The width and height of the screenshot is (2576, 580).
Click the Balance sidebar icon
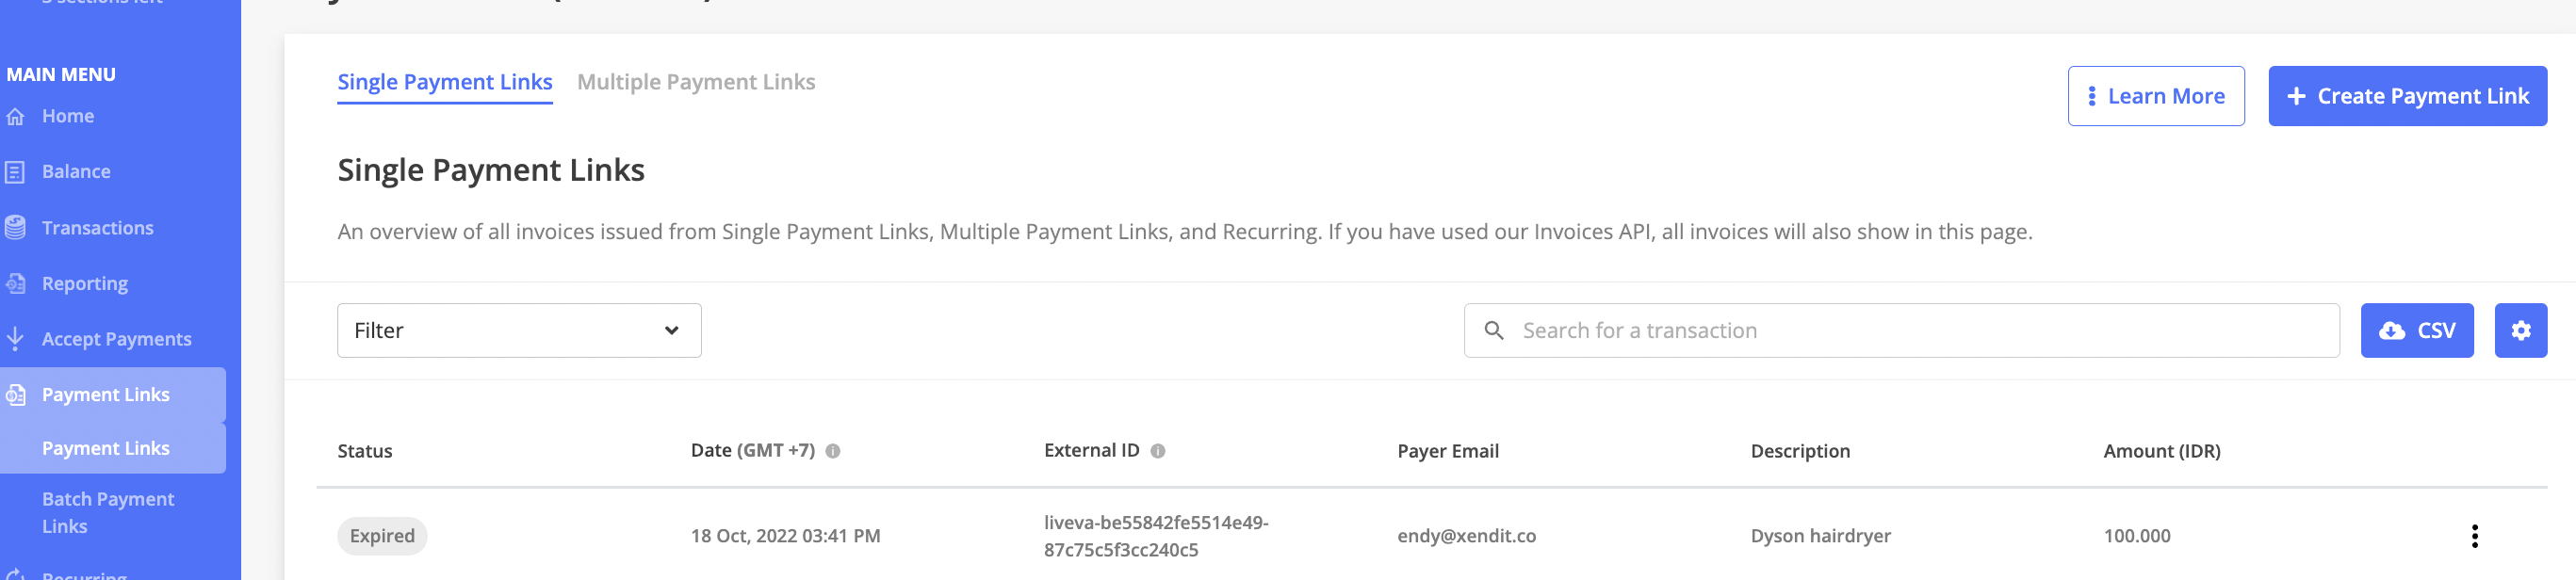pos(15,172)
